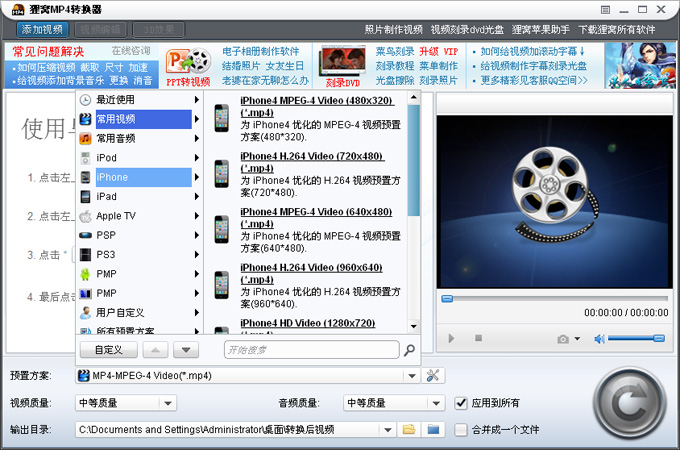Select the Apple TV menu category

click(x=139, y=216)
